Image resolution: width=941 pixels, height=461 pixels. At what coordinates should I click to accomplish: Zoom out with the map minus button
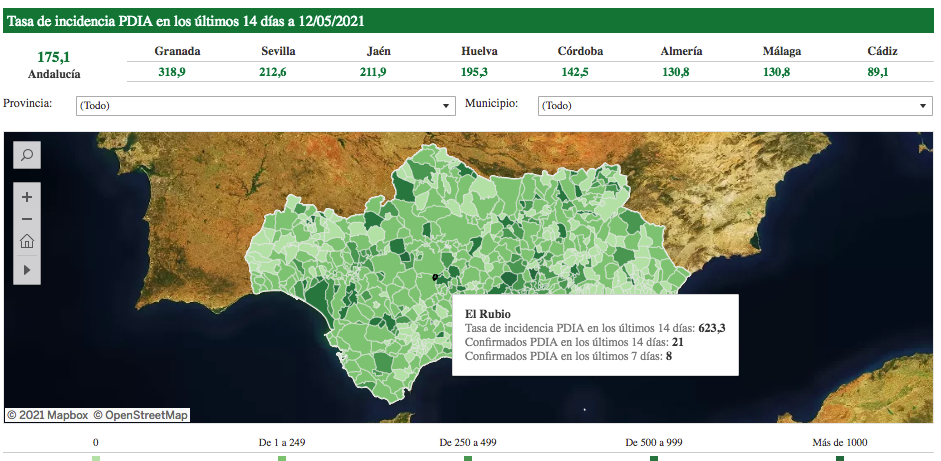click(27, 219)
